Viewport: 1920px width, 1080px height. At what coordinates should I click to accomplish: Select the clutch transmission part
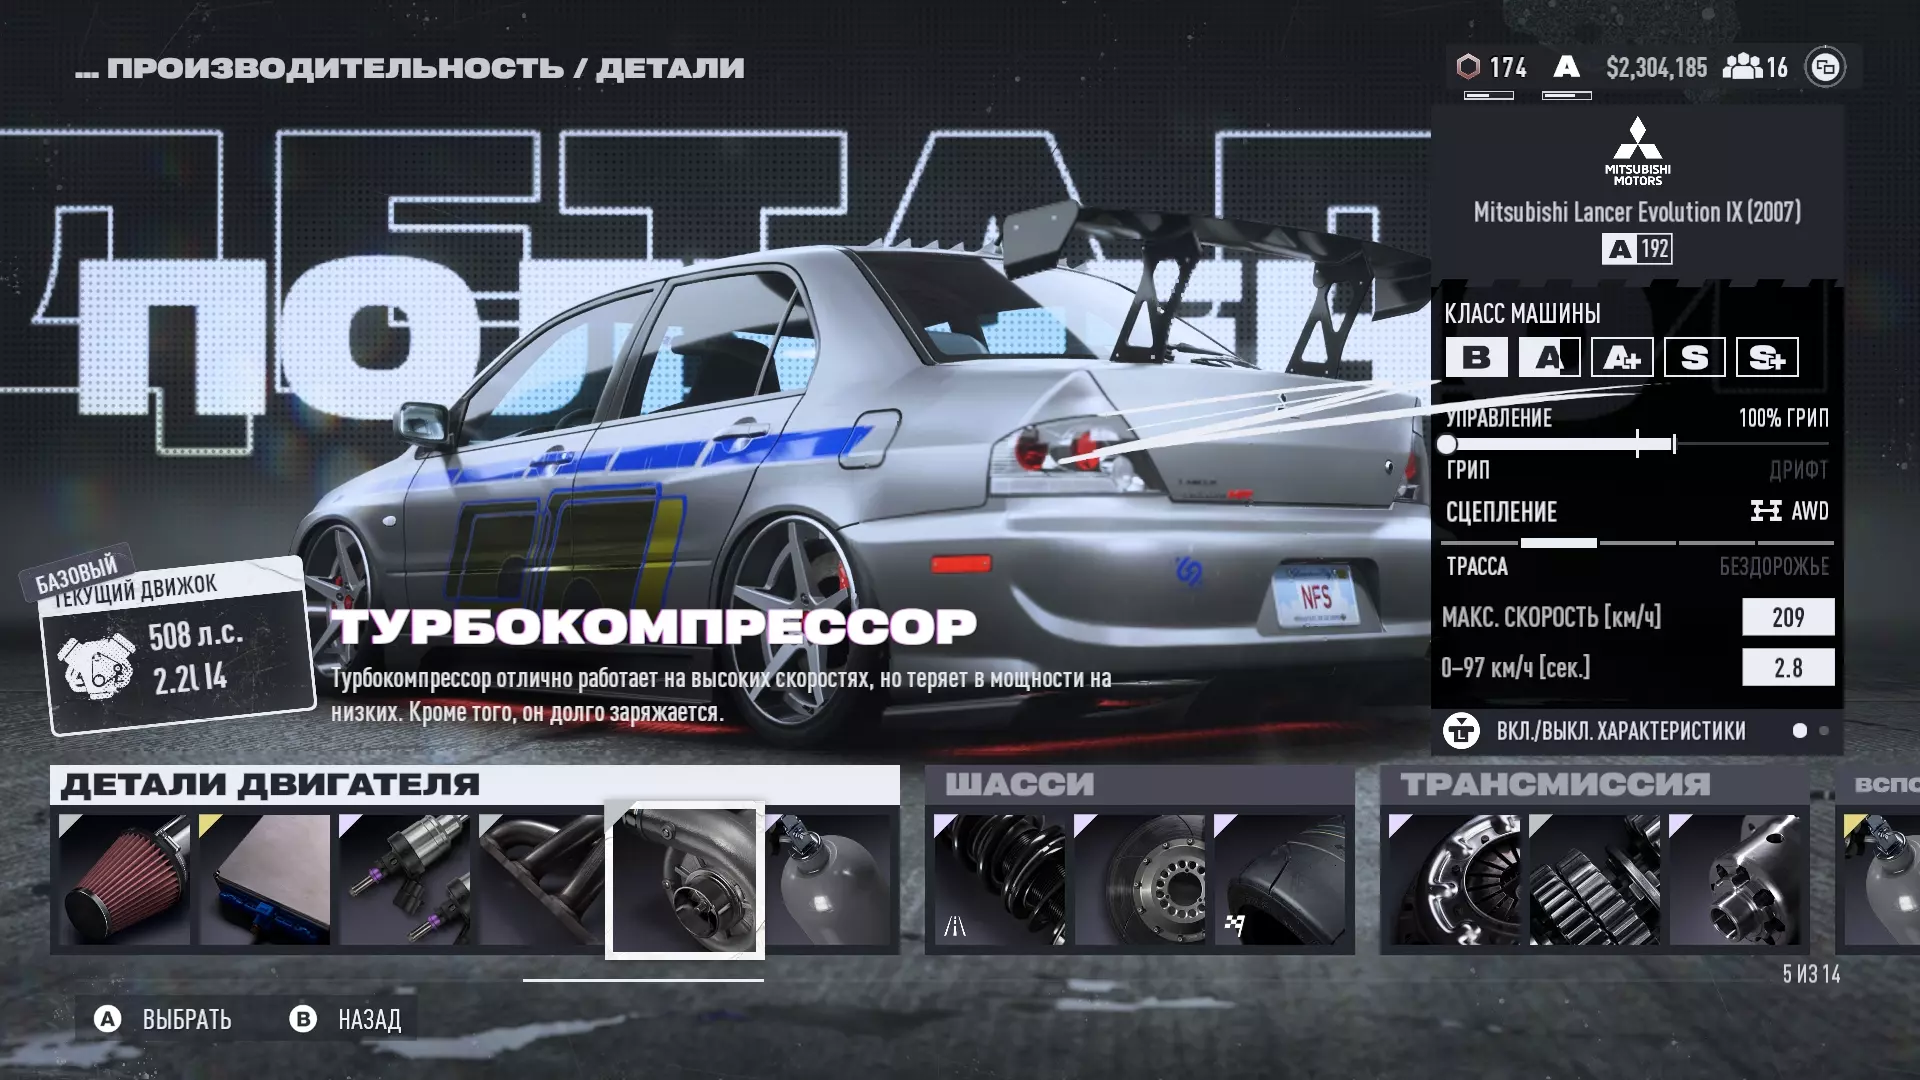point(1454,879)
